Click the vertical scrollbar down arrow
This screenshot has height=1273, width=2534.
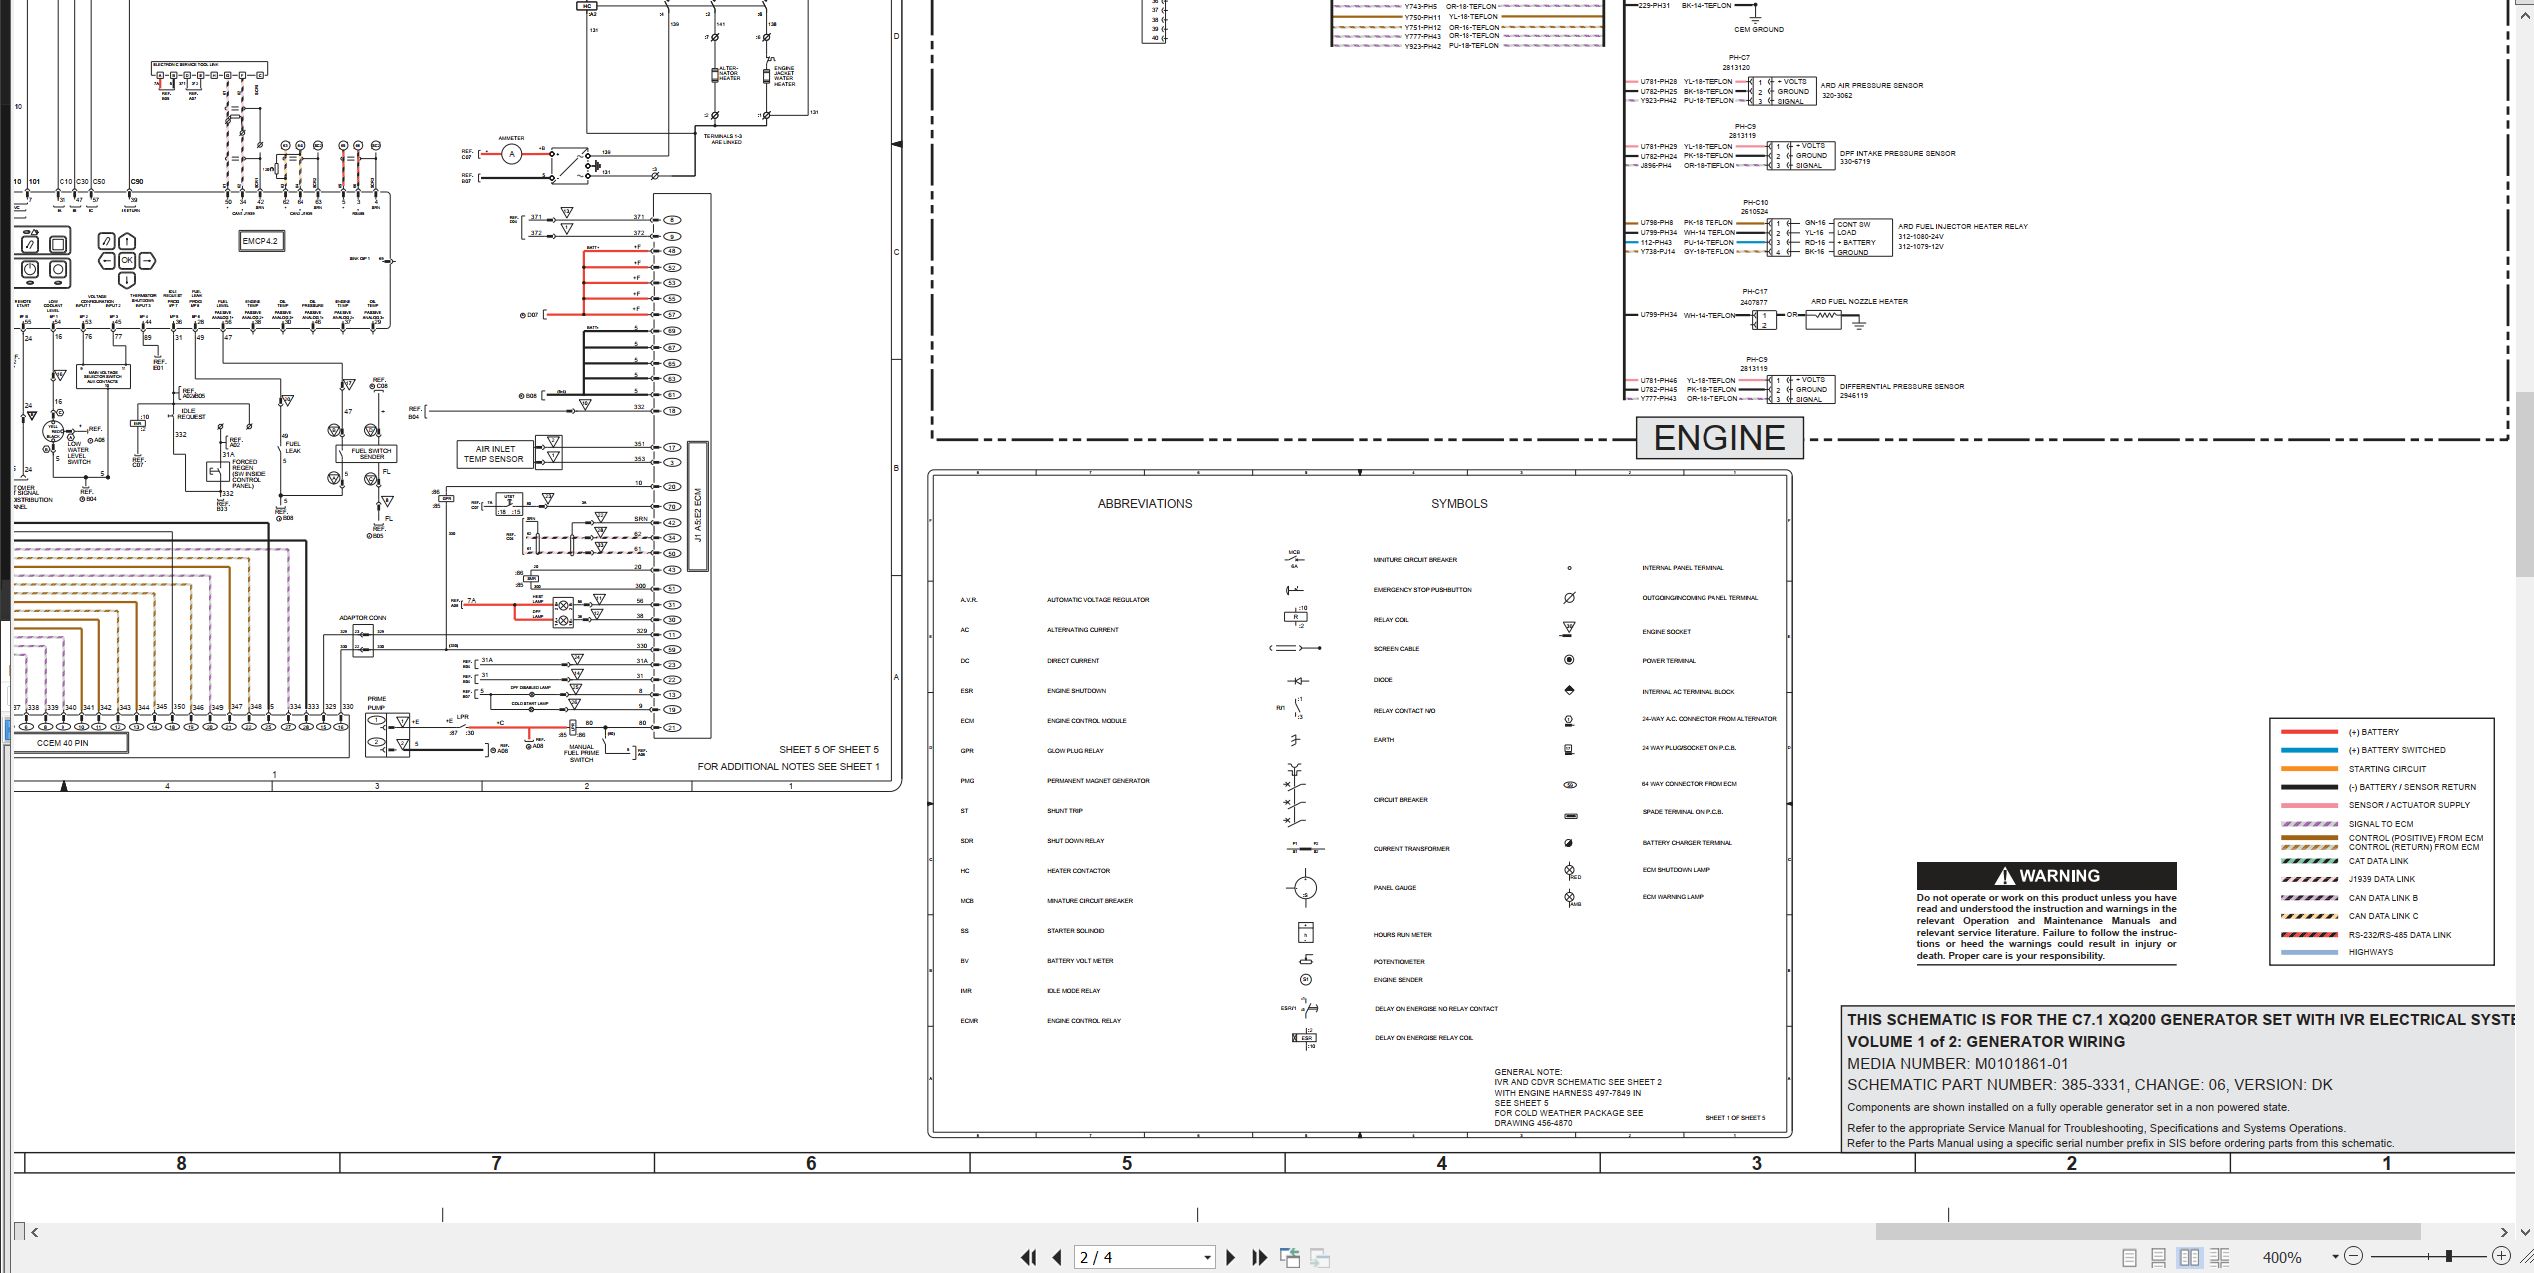pyautogui.click(x=2525, y=1232)
